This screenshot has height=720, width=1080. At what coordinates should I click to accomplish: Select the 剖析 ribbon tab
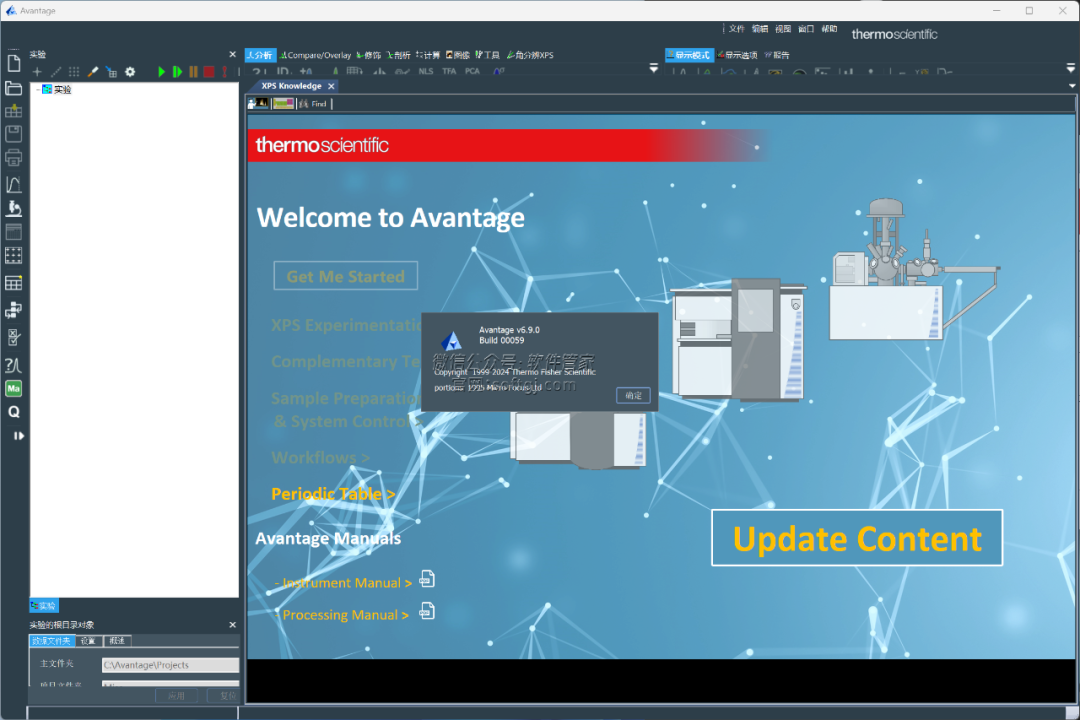(x=398, y=55)
